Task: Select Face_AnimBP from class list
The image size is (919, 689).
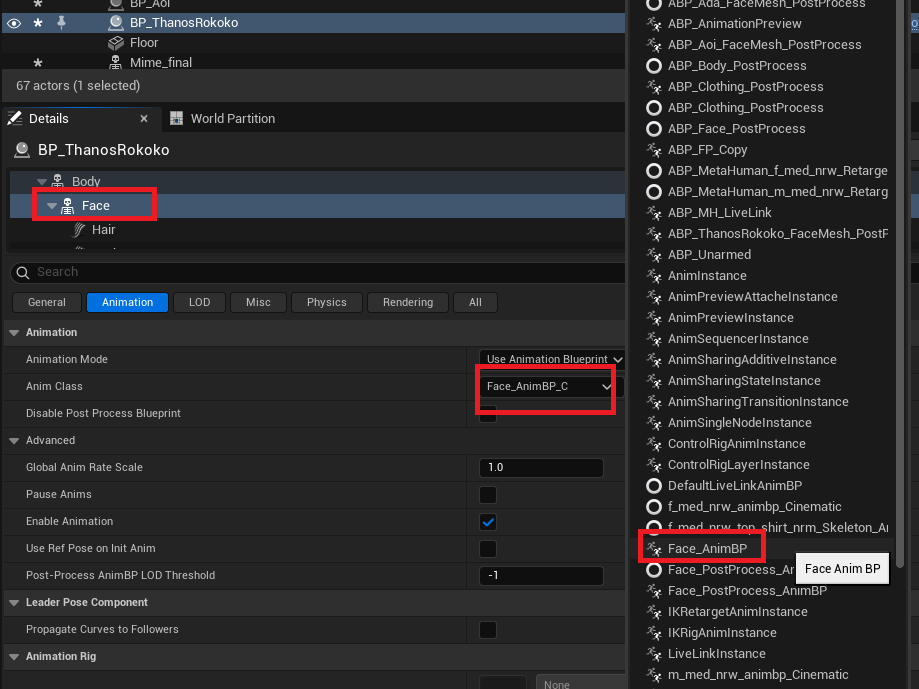Action: [707, 549]
